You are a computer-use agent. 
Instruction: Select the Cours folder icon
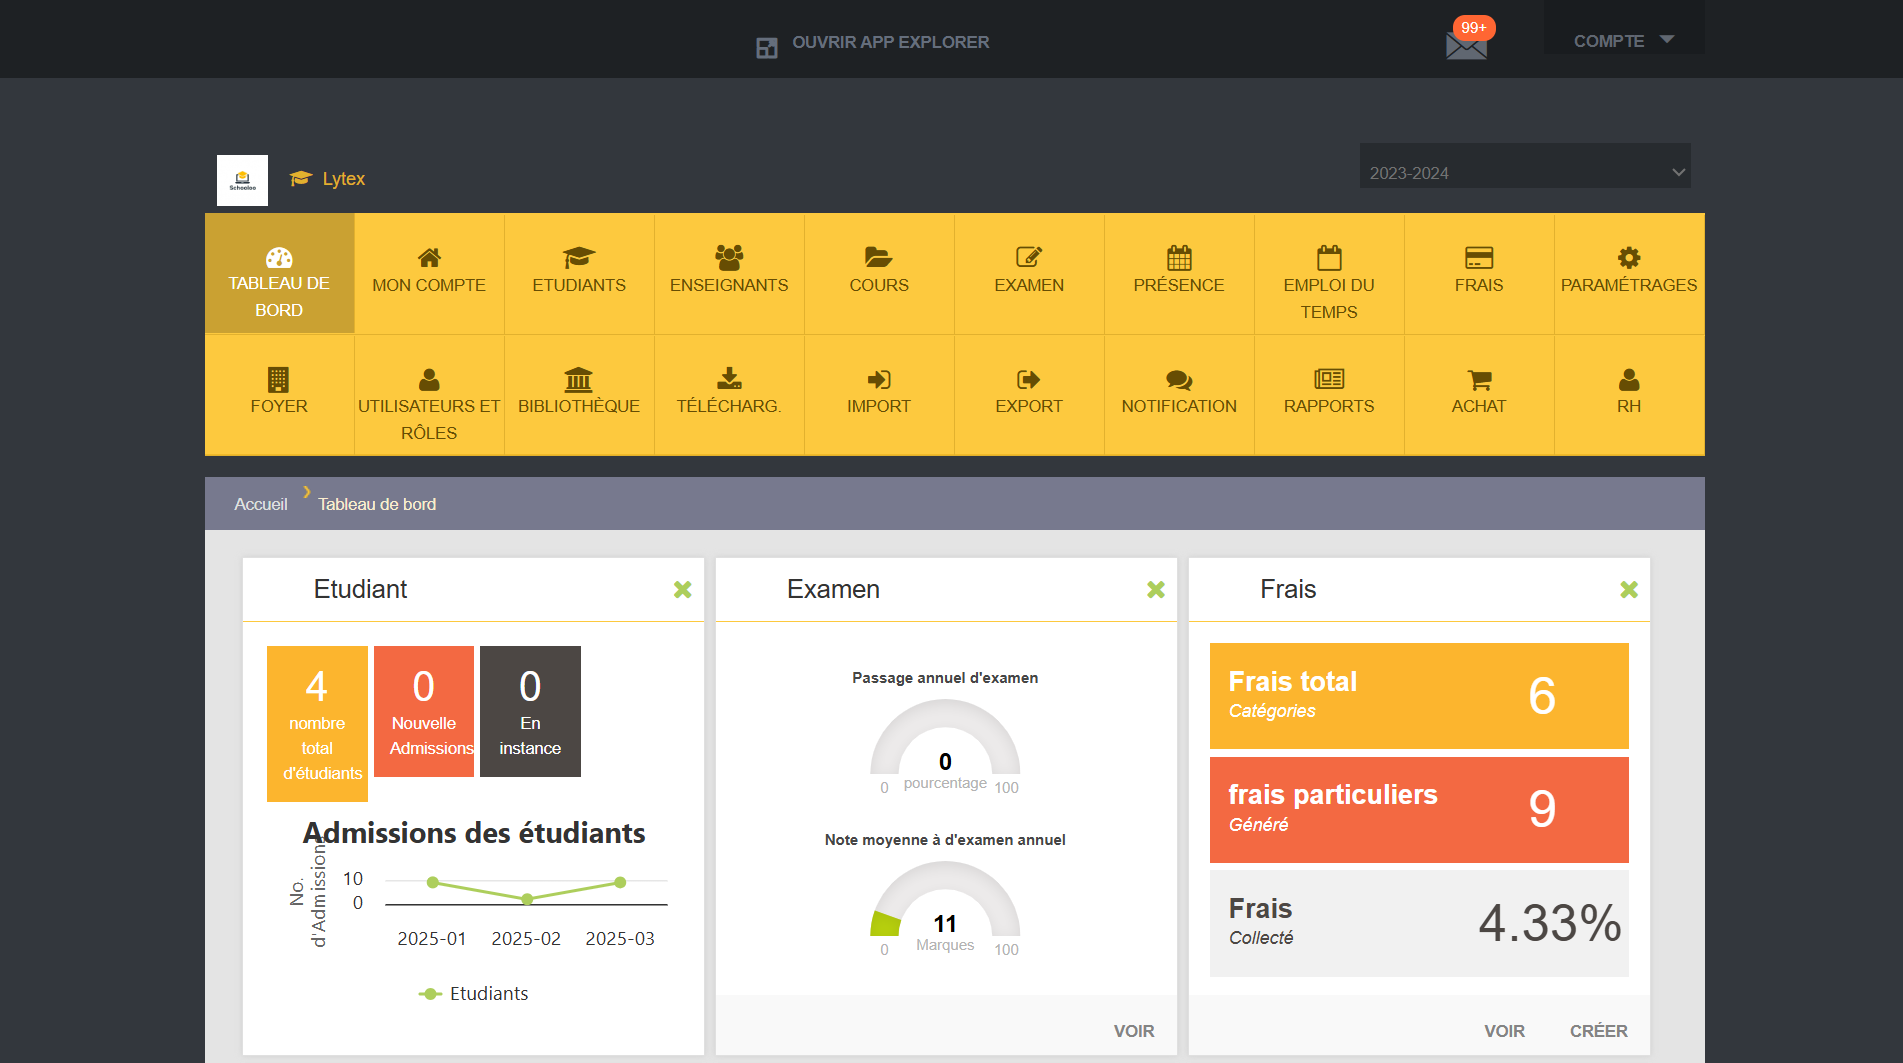coord(879,257)
